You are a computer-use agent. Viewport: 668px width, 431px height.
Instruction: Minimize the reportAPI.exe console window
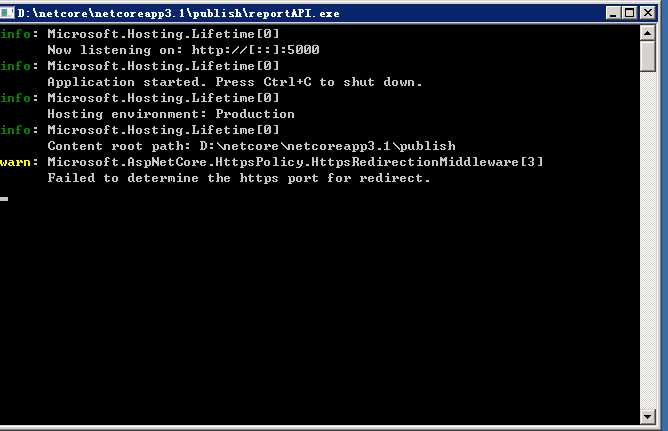pyautogui.click(x=612, y=12)
